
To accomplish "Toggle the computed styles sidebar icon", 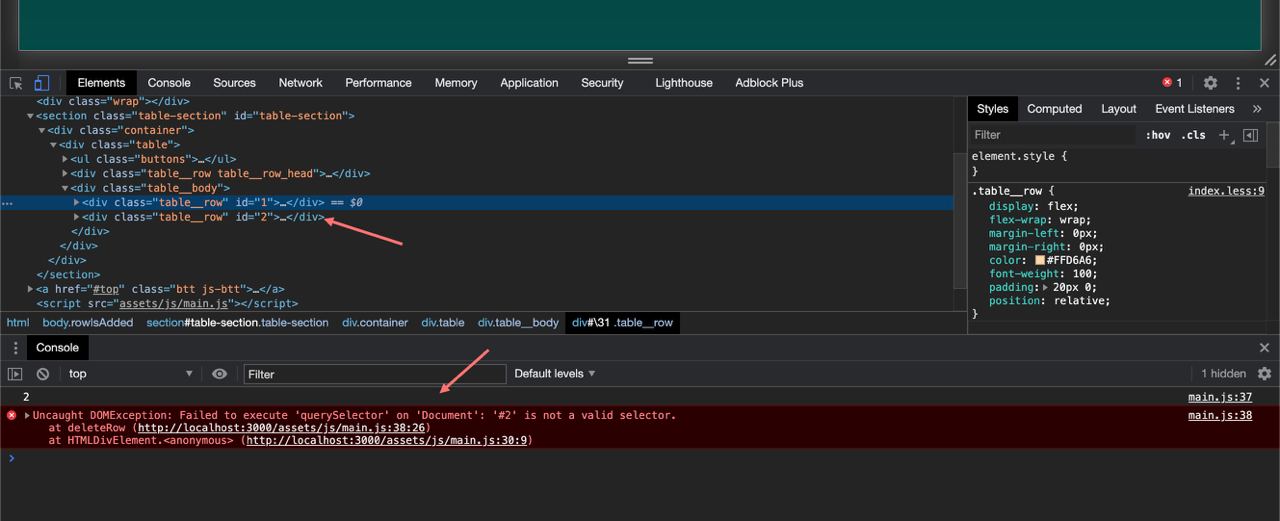I will coord(1251,135).
